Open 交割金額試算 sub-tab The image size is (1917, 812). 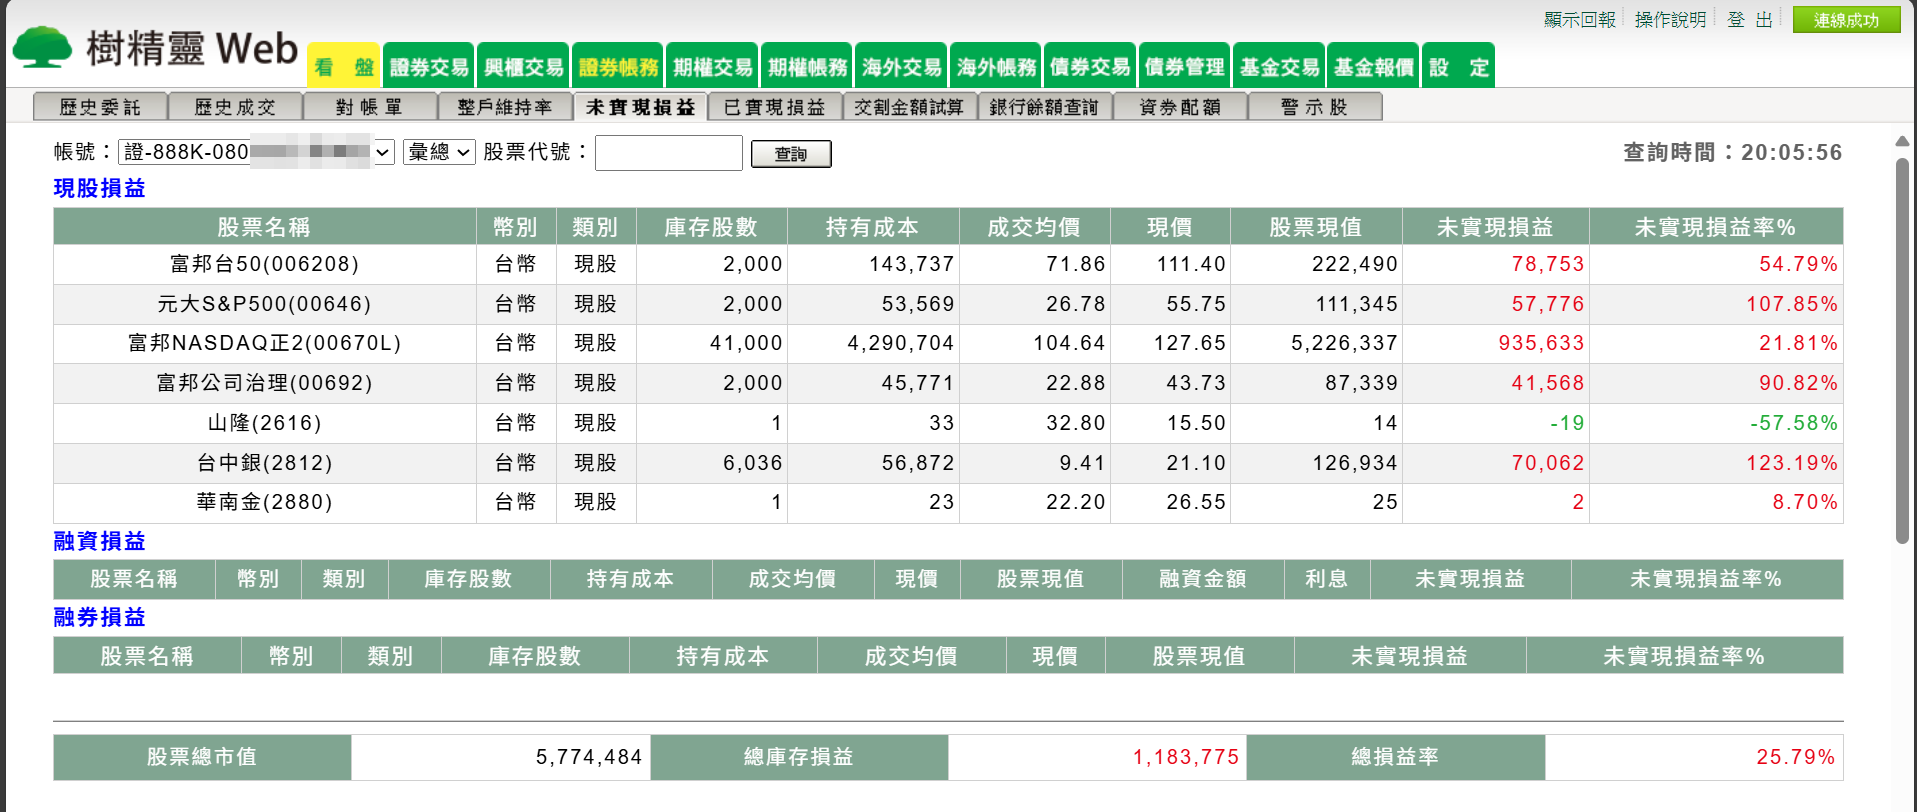(x=910, y=107)
